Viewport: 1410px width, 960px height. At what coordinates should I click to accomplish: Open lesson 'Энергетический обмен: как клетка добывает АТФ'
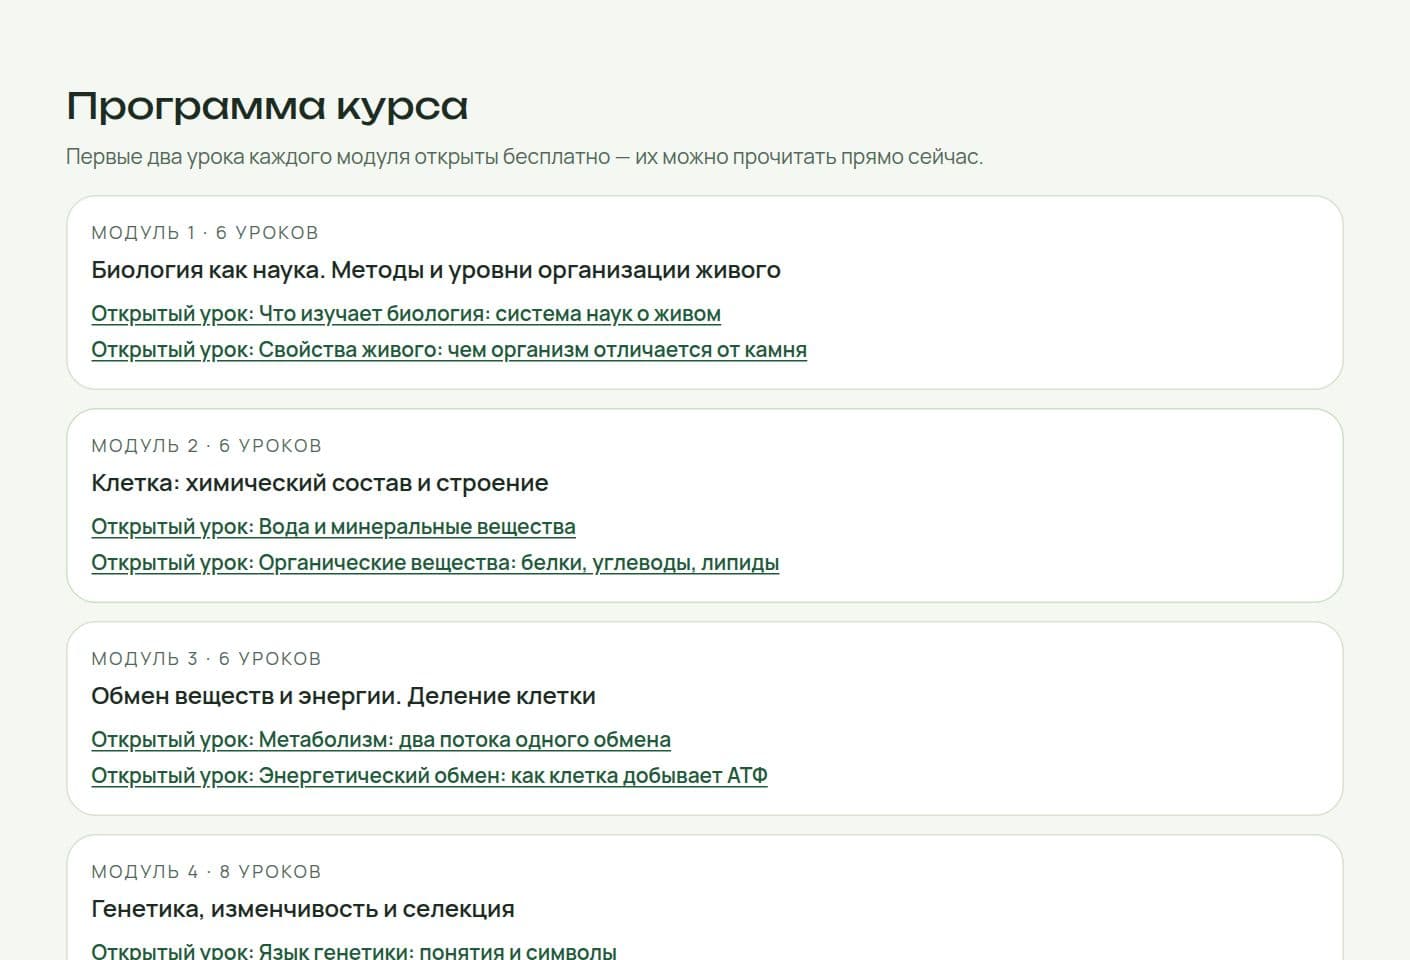[x=429, y=776]
